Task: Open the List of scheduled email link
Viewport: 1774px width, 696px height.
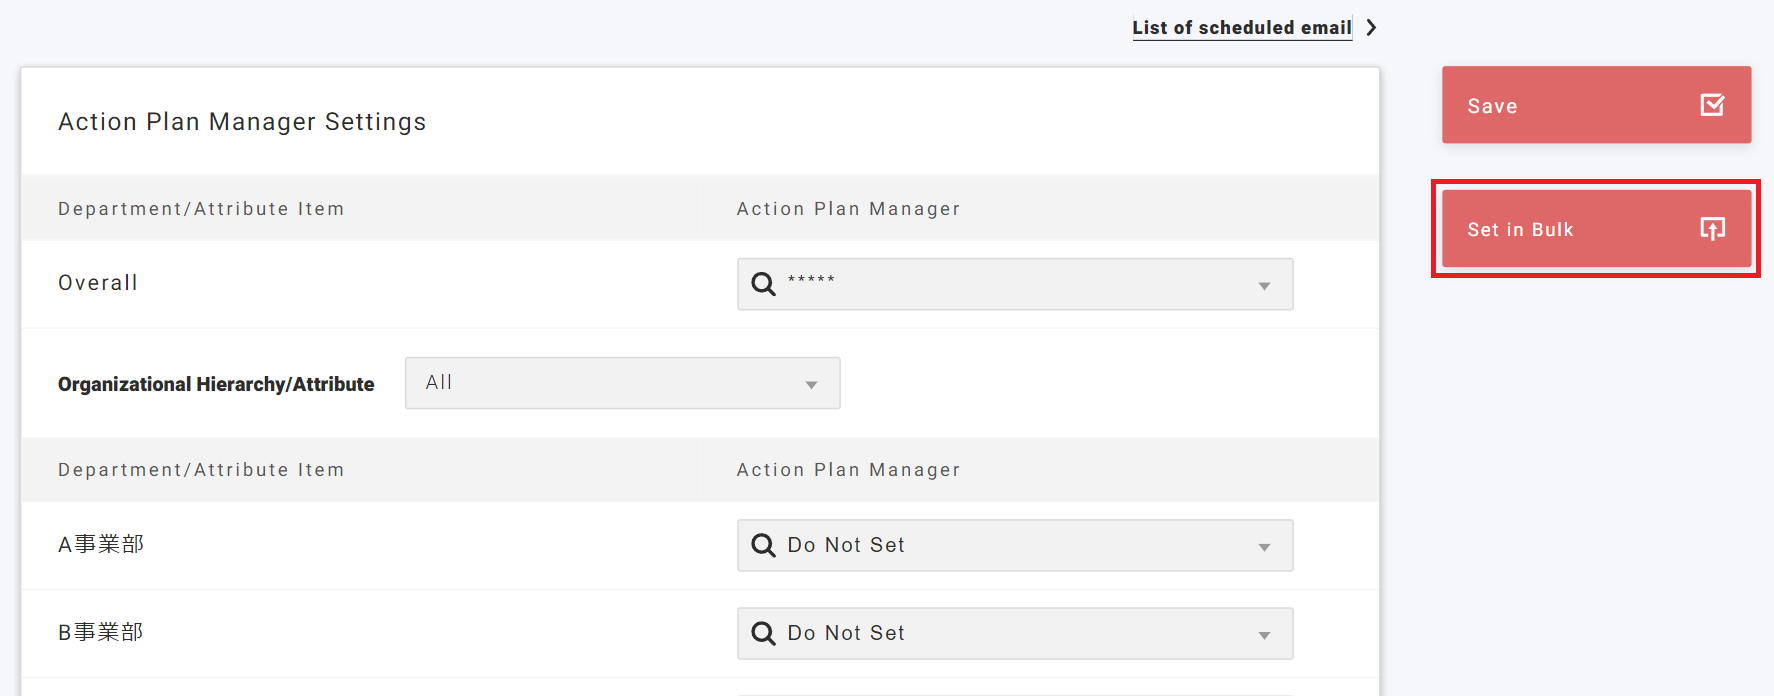Action: pos(1241,28)
